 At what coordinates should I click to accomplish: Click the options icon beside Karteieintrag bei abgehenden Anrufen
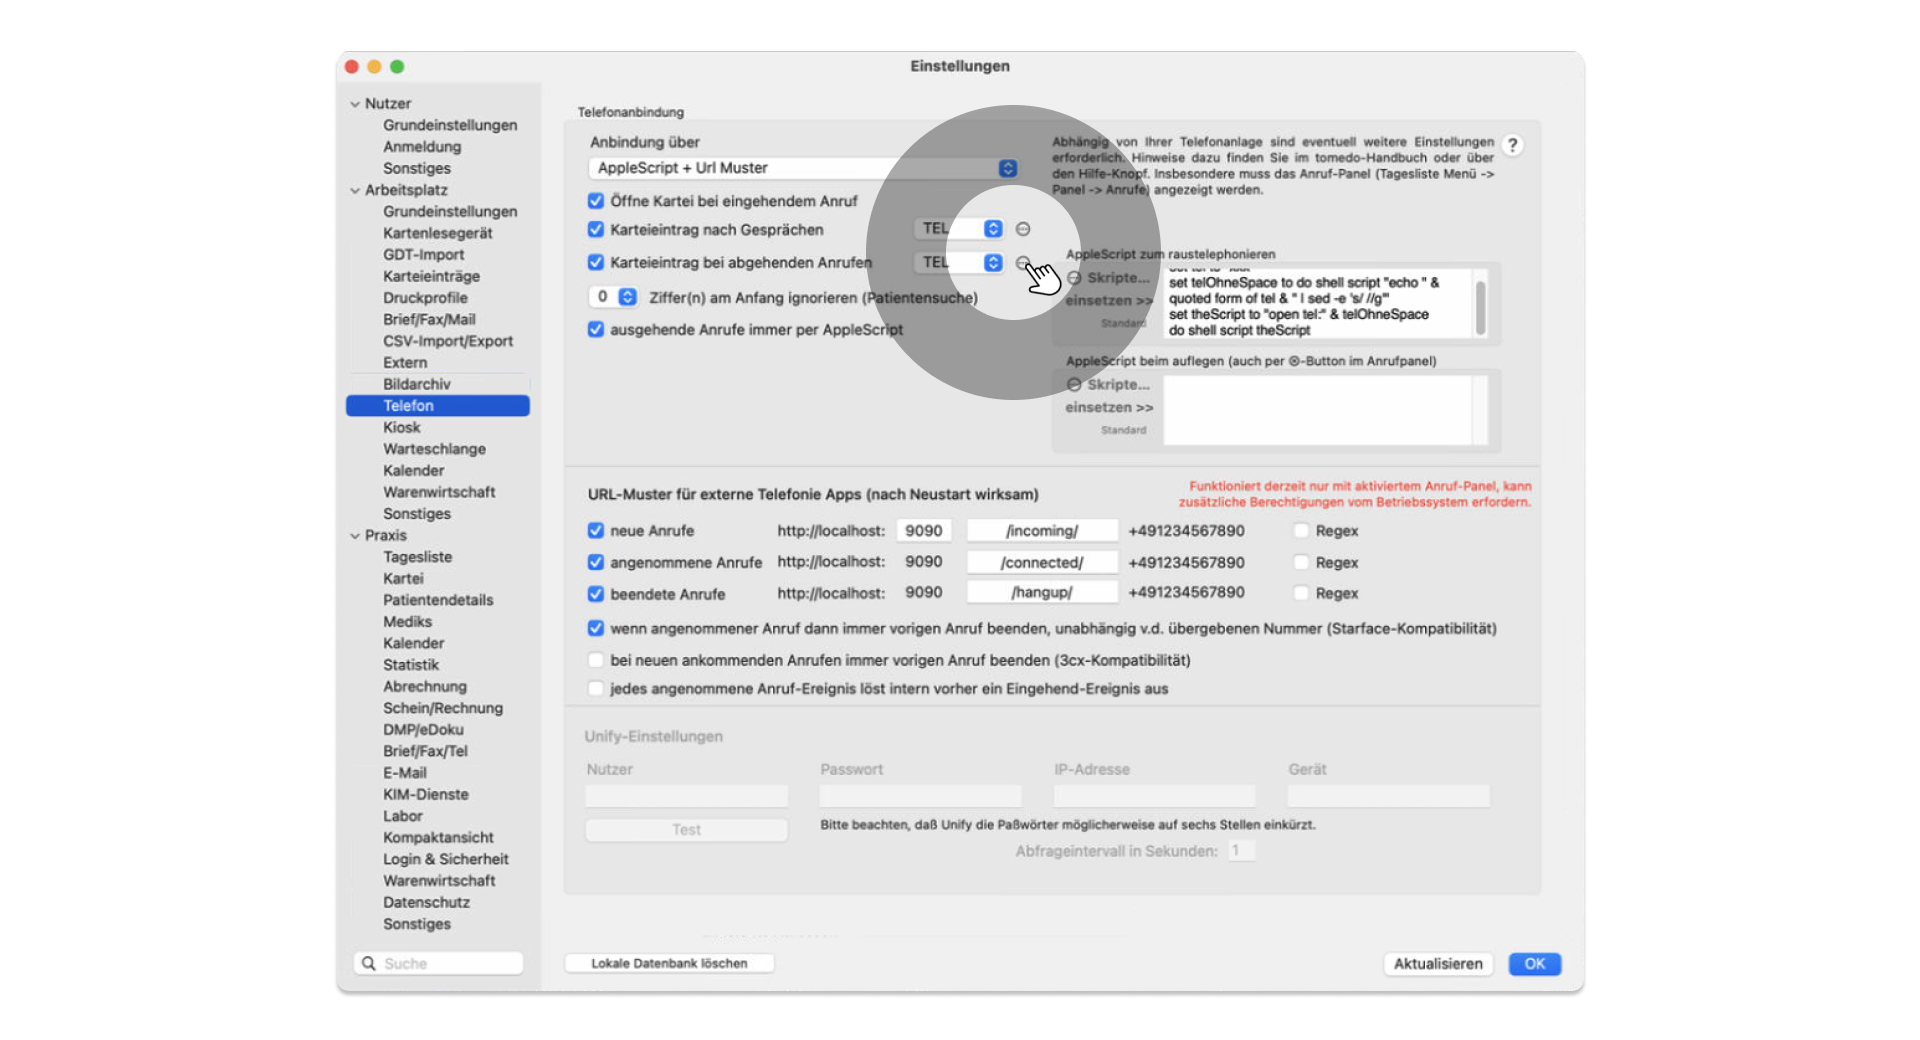1023,263
